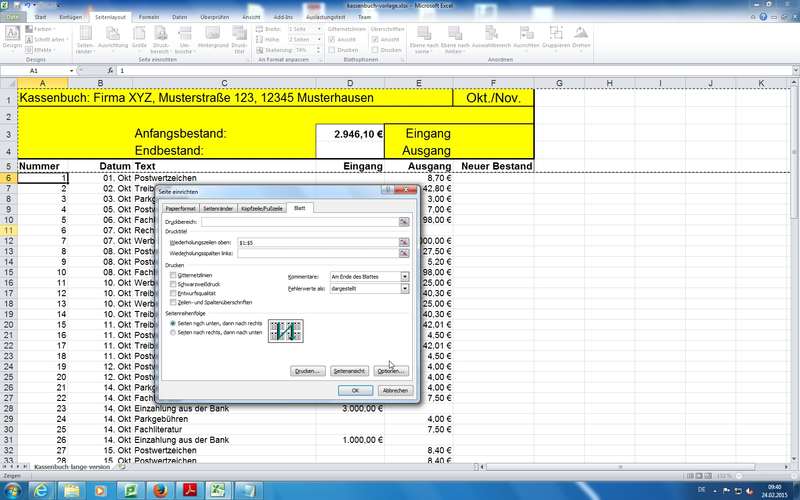Click range selector icon for Druckbereich field
The height and width of the screenshot is (500, 800).
[404, 221]
